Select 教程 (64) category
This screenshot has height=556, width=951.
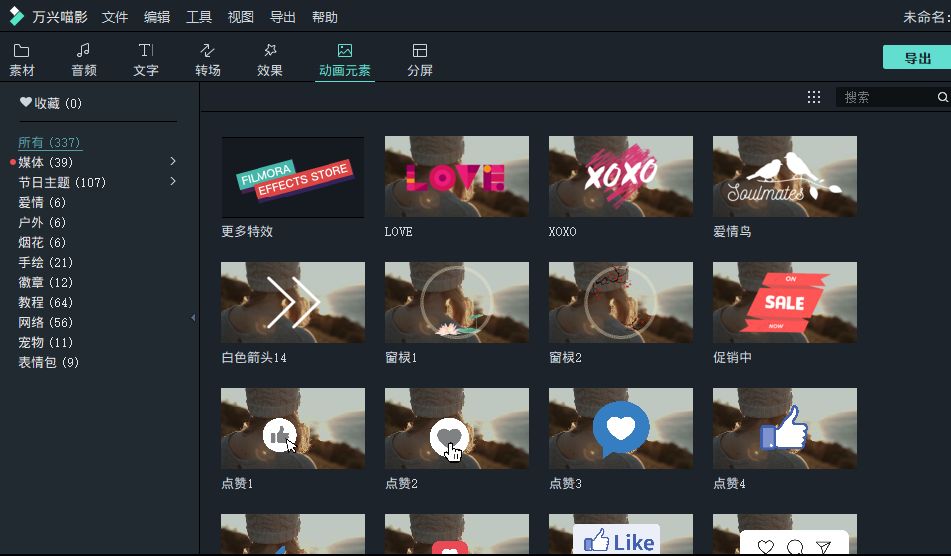pyautogui.click(x=45, y=303)
